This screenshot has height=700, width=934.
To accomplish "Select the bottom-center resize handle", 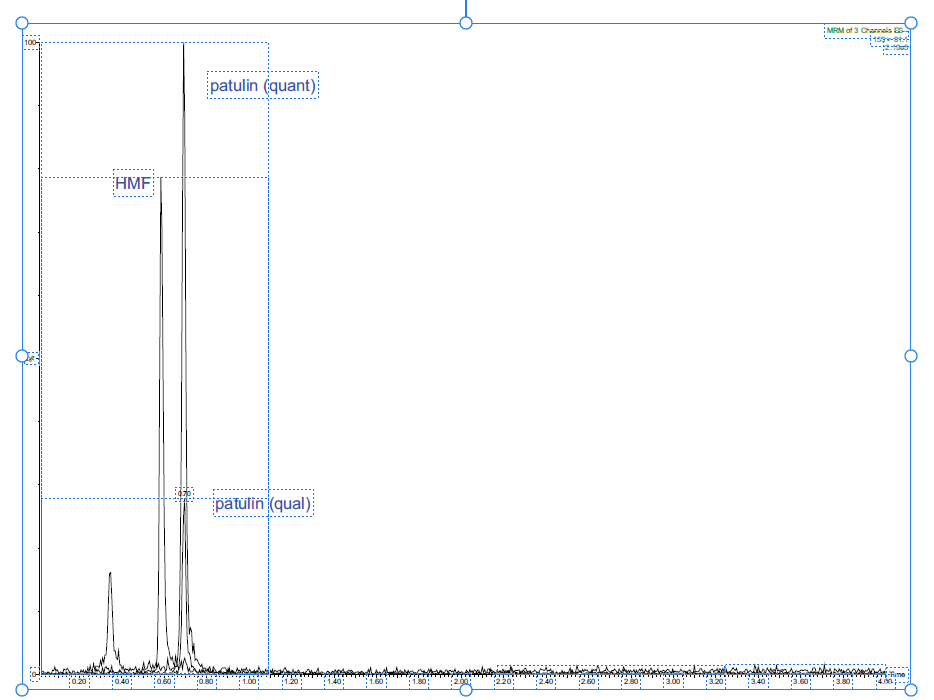I will [466, 690].
